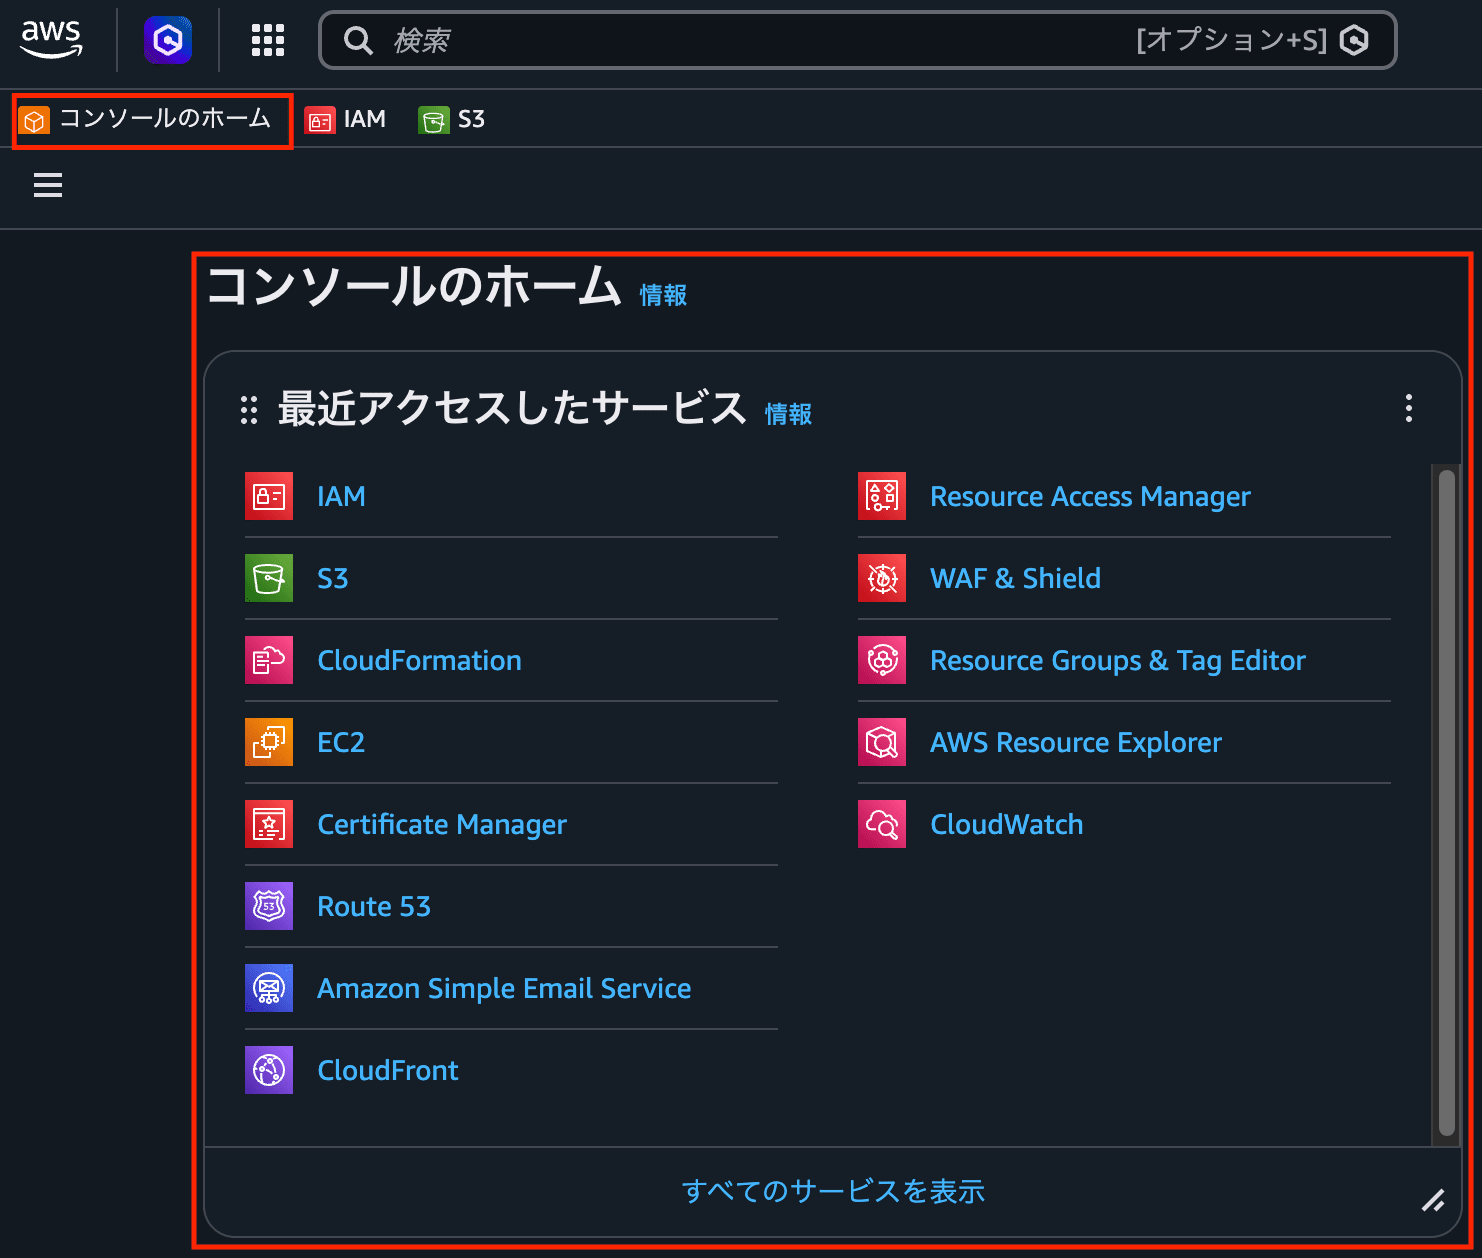Select the WAF & Shield service icon
Image resolution: width=1482 pixels, height=1258 pixels.
tap(881, 578)
